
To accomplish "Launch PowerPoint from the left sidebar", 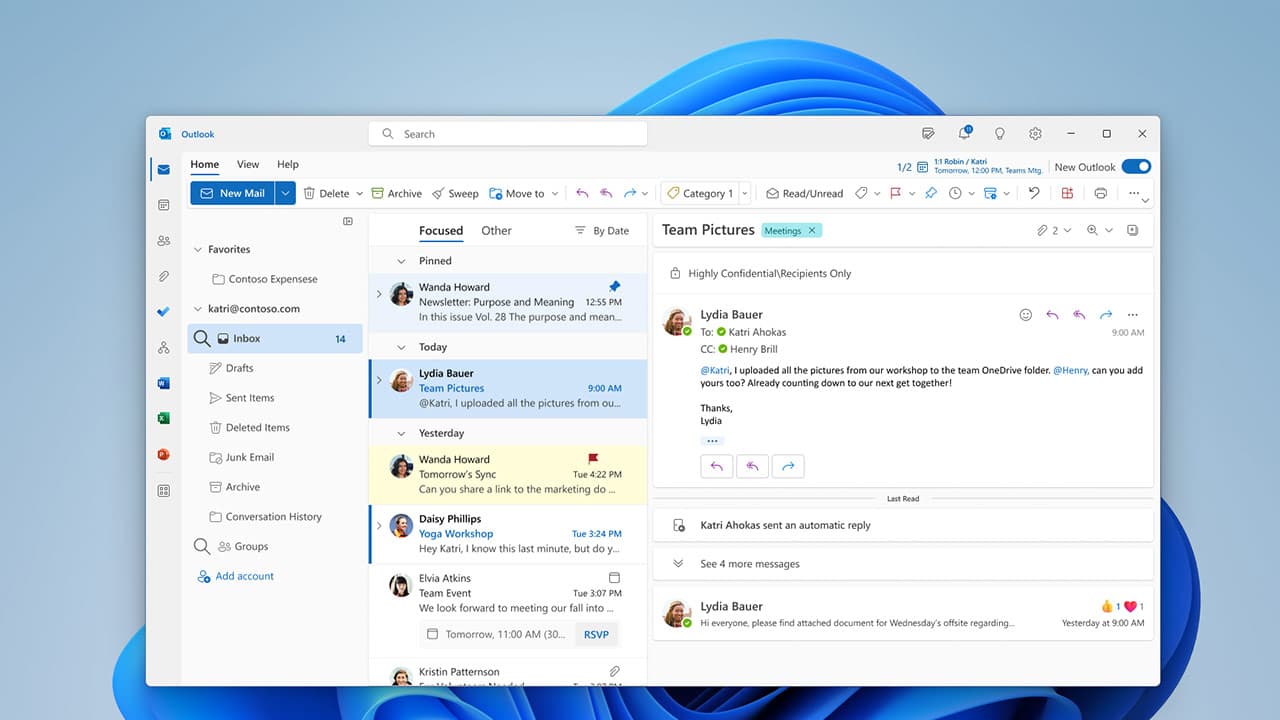I will [163, 454].
